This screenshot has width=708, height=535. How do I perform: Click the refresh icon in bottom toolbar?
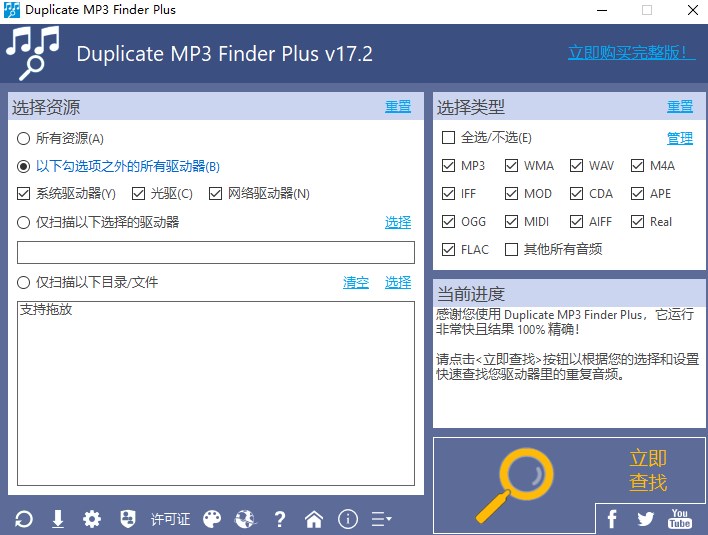pos(23,519)
